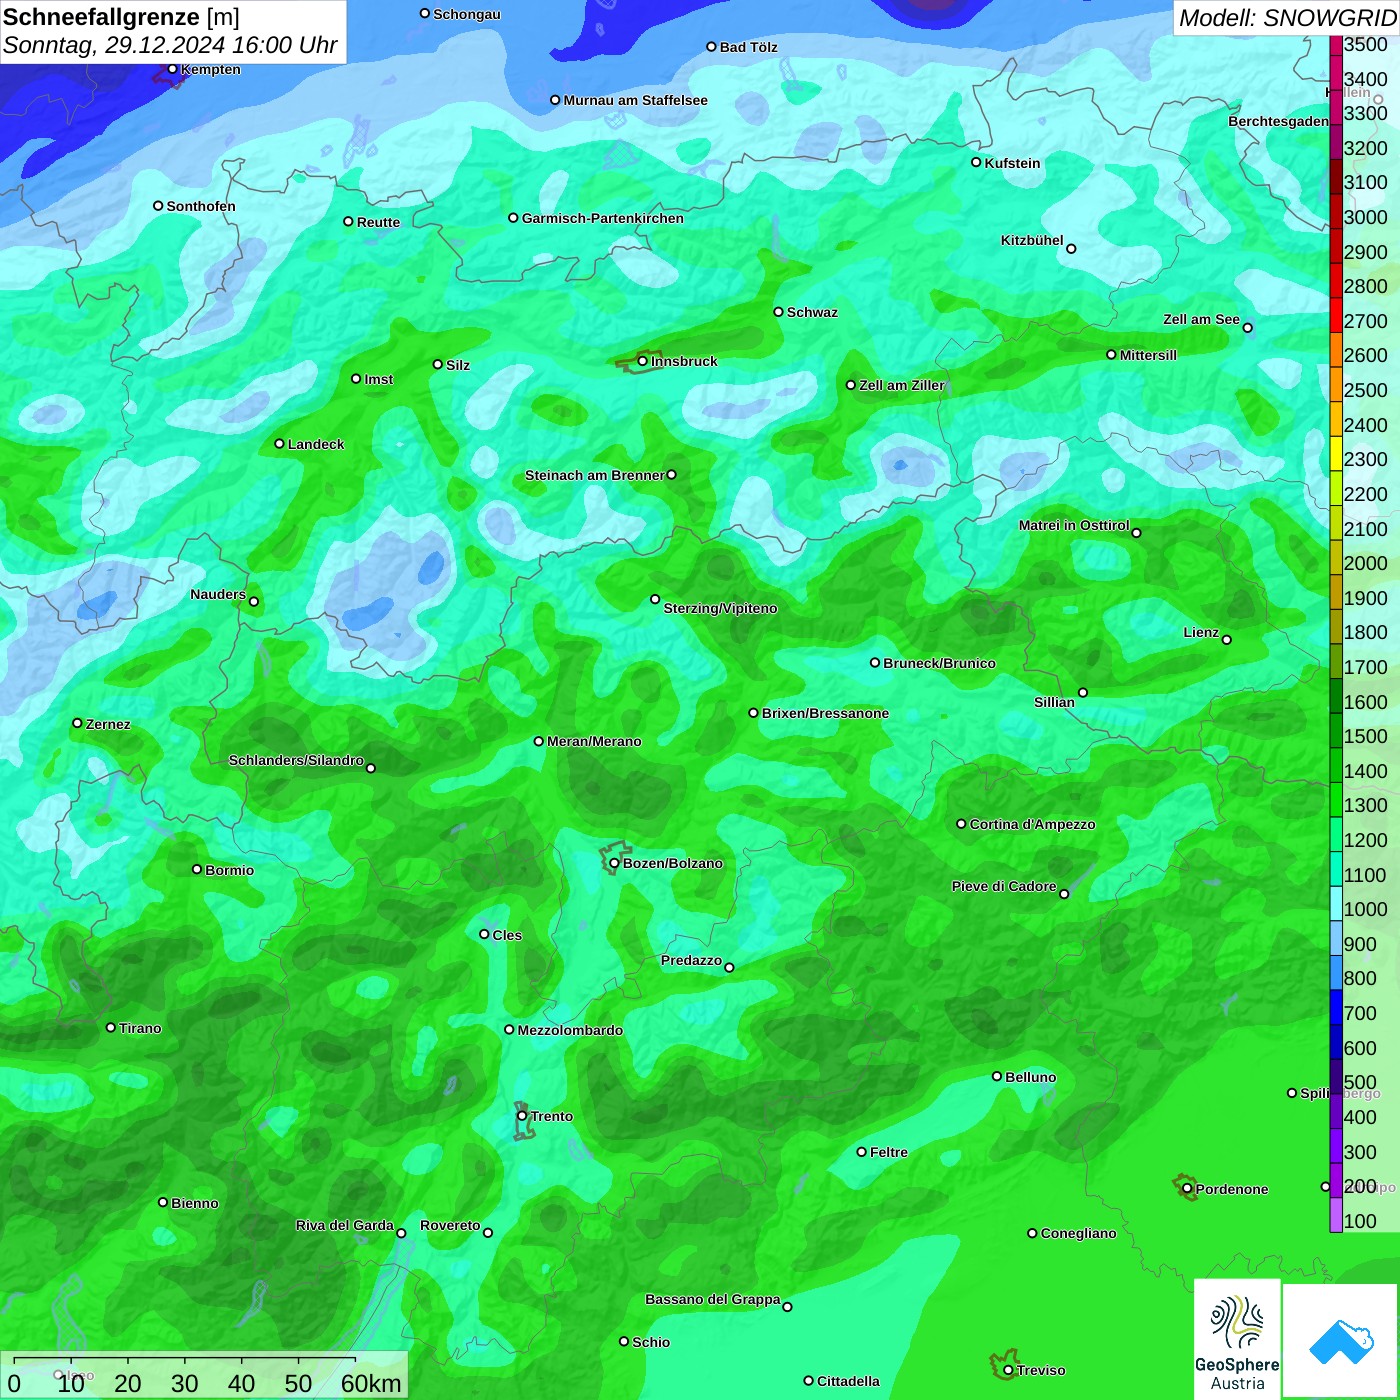
Task: Click the Tirano marker dot
Action: click(x=111, y=1027)
